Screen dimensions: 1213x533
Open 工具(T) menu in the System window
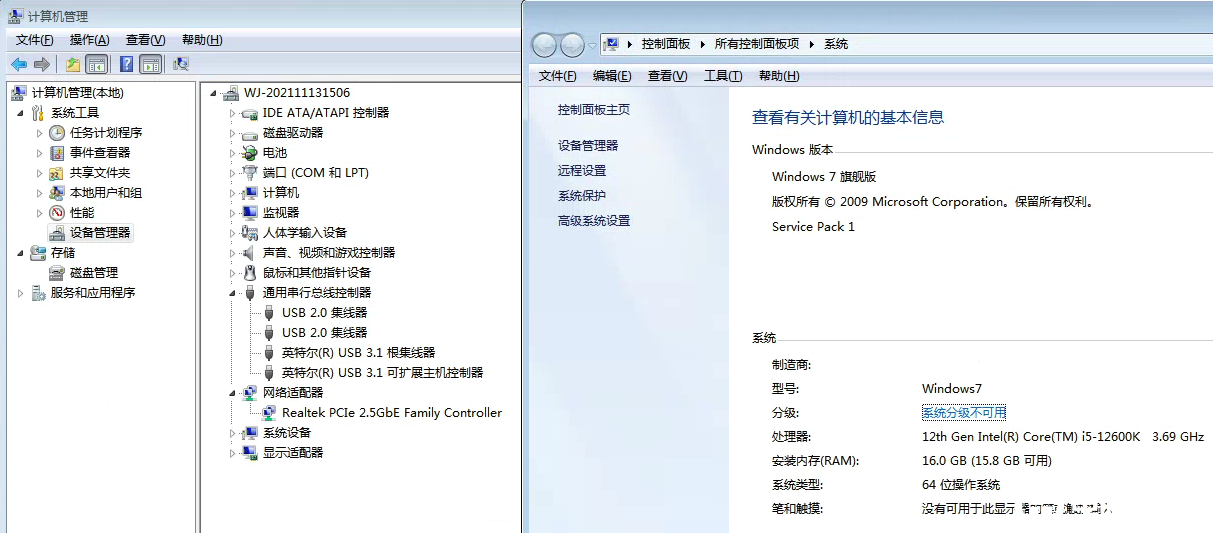pyautogui.click(x=723, y=76)
